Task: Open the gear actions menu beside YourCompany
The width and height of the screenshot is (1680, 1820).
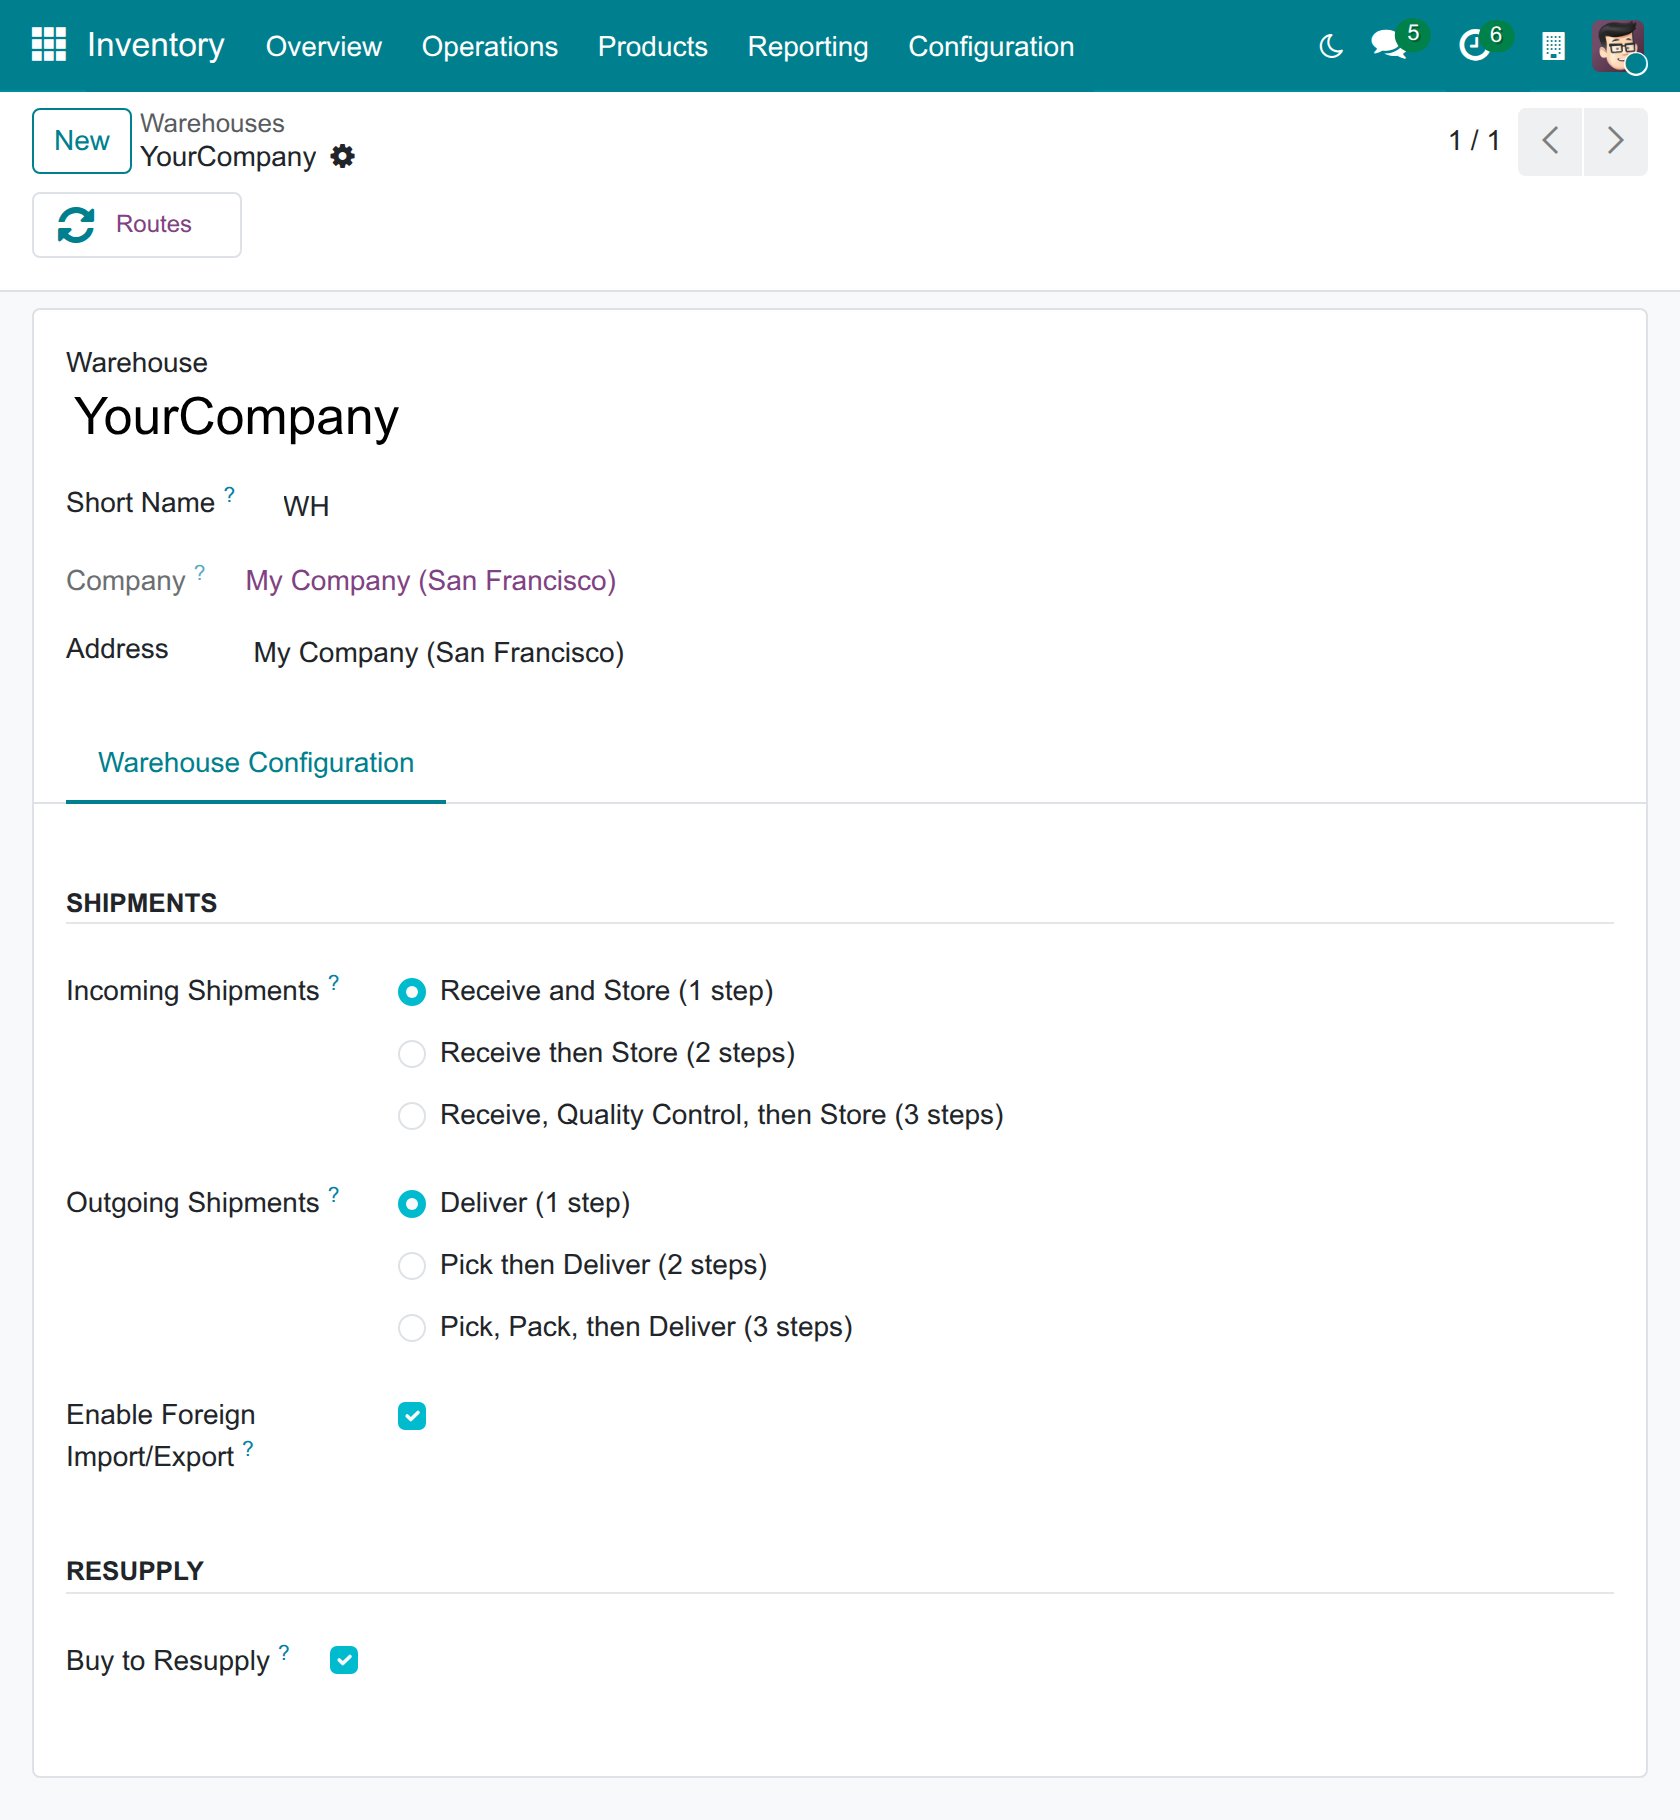Action: [x=342, y=157]
